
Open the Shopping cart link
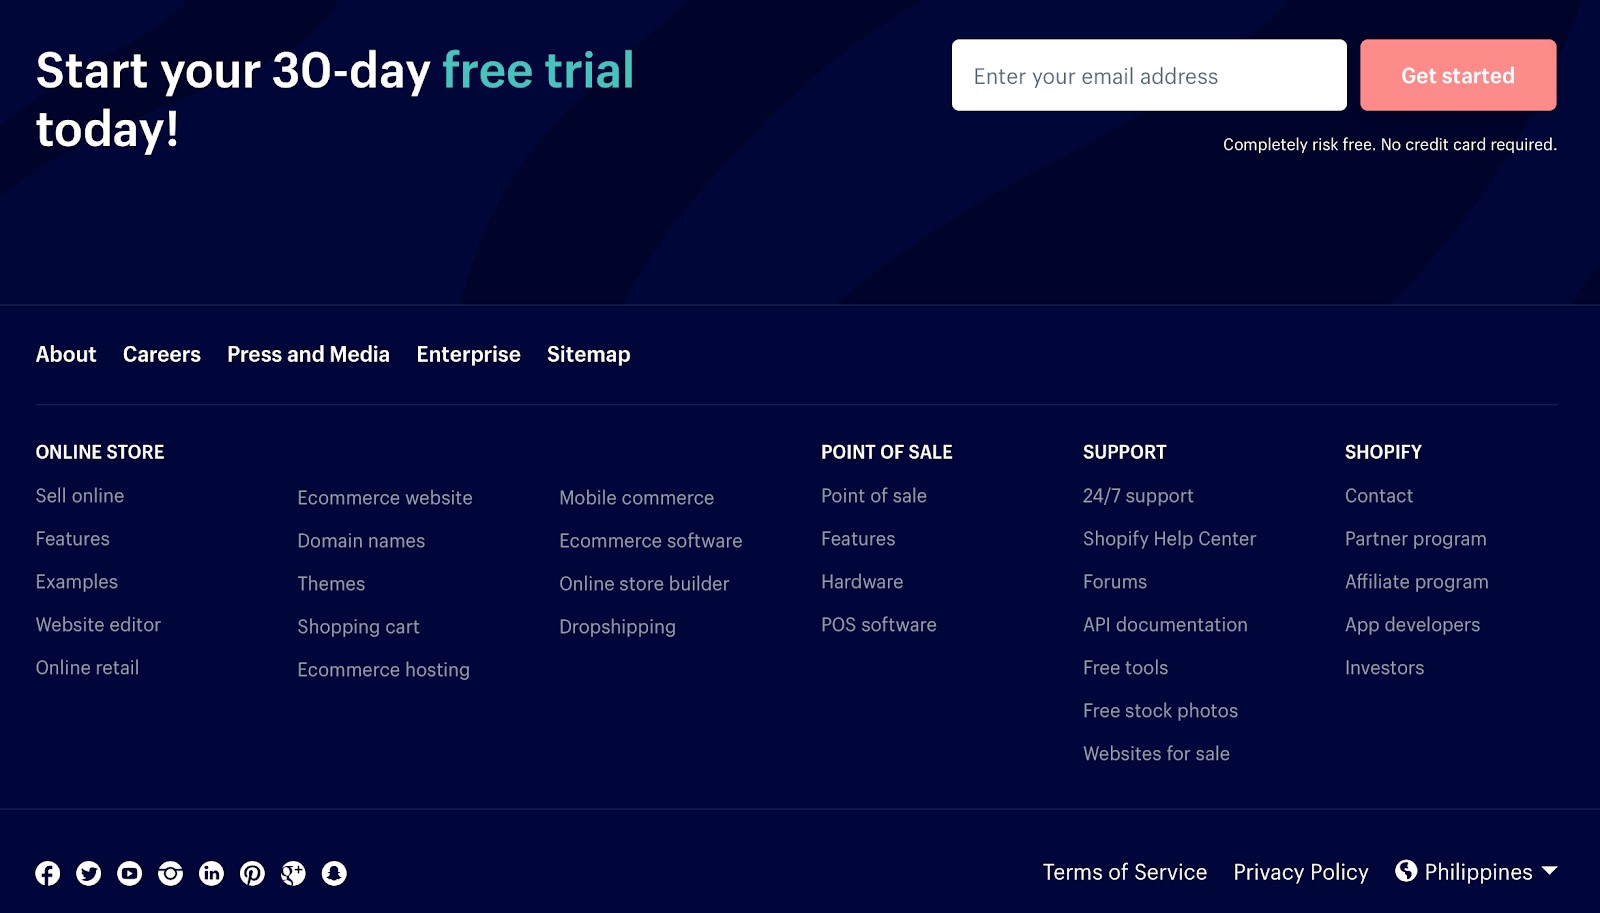(358, 627)
